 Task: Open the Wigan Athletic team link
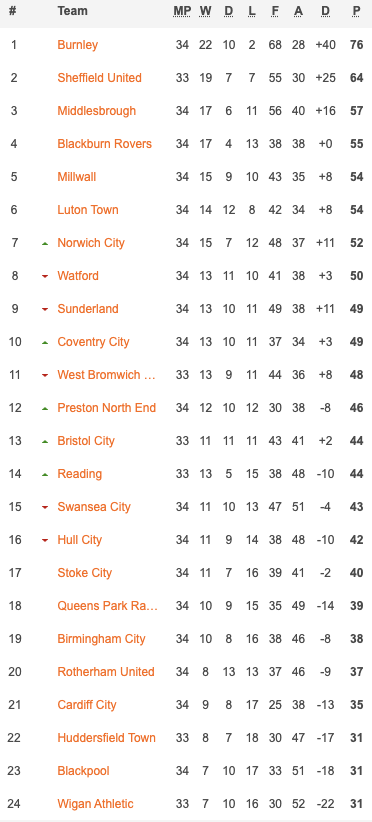[95, 804]
